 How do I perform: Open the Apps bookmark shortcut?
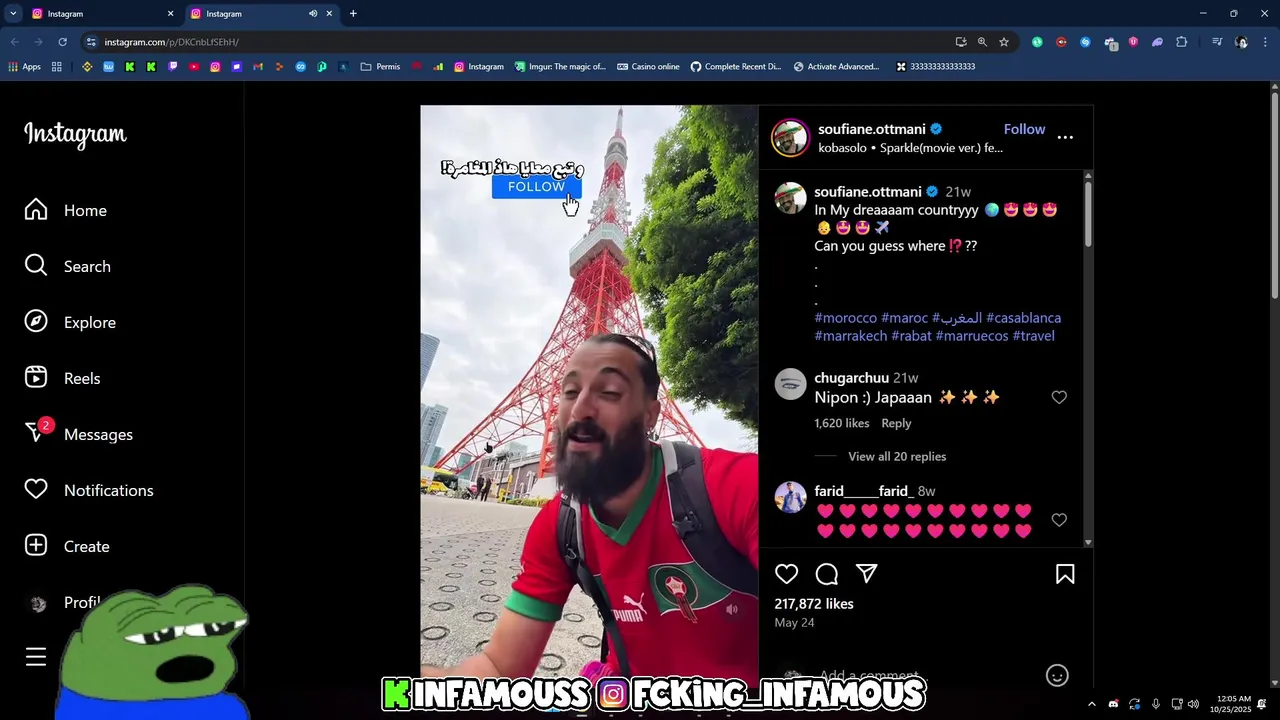25,67
